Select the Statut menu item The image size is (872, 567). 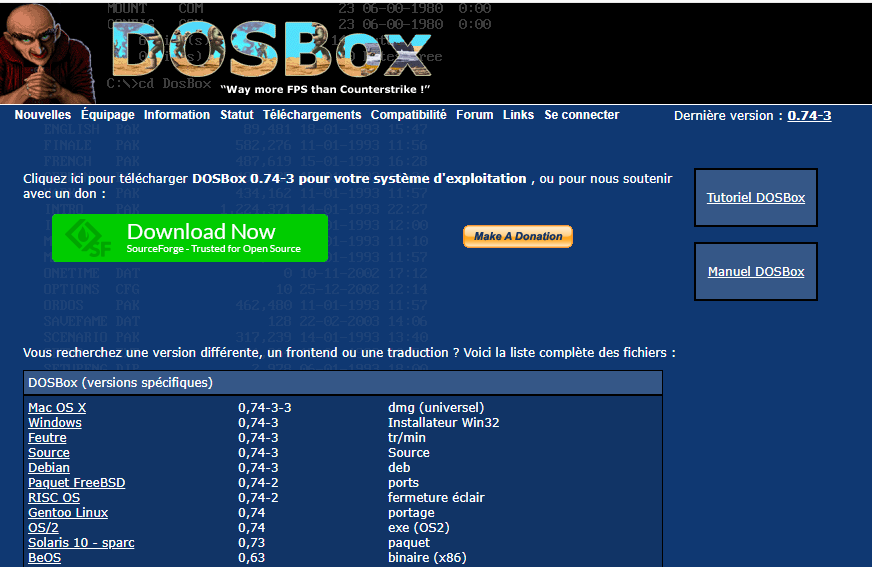click(x=237, y=115)
